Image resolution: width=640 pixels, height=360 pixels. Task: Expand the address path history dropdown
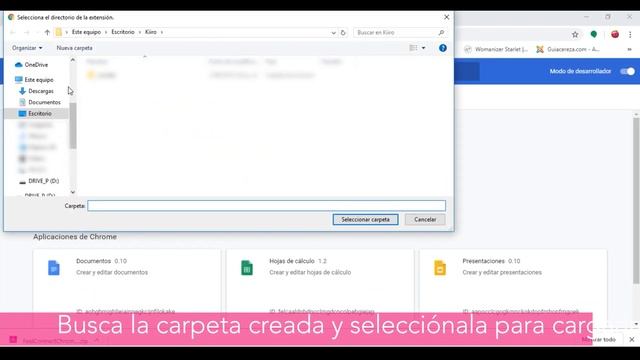tap(333, 33)
